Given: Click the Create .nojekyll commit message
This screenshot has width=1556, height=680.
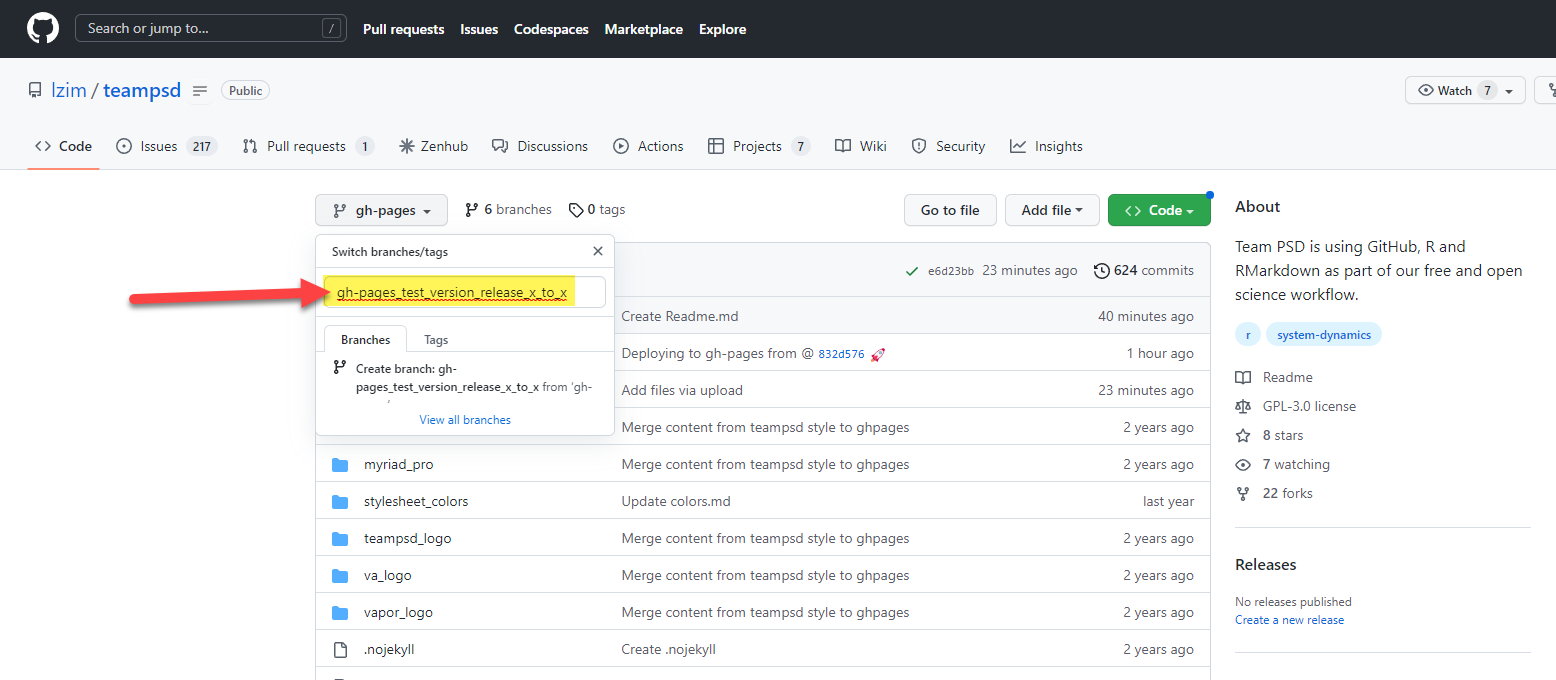Looking at the screenshot, I should 668,649.
